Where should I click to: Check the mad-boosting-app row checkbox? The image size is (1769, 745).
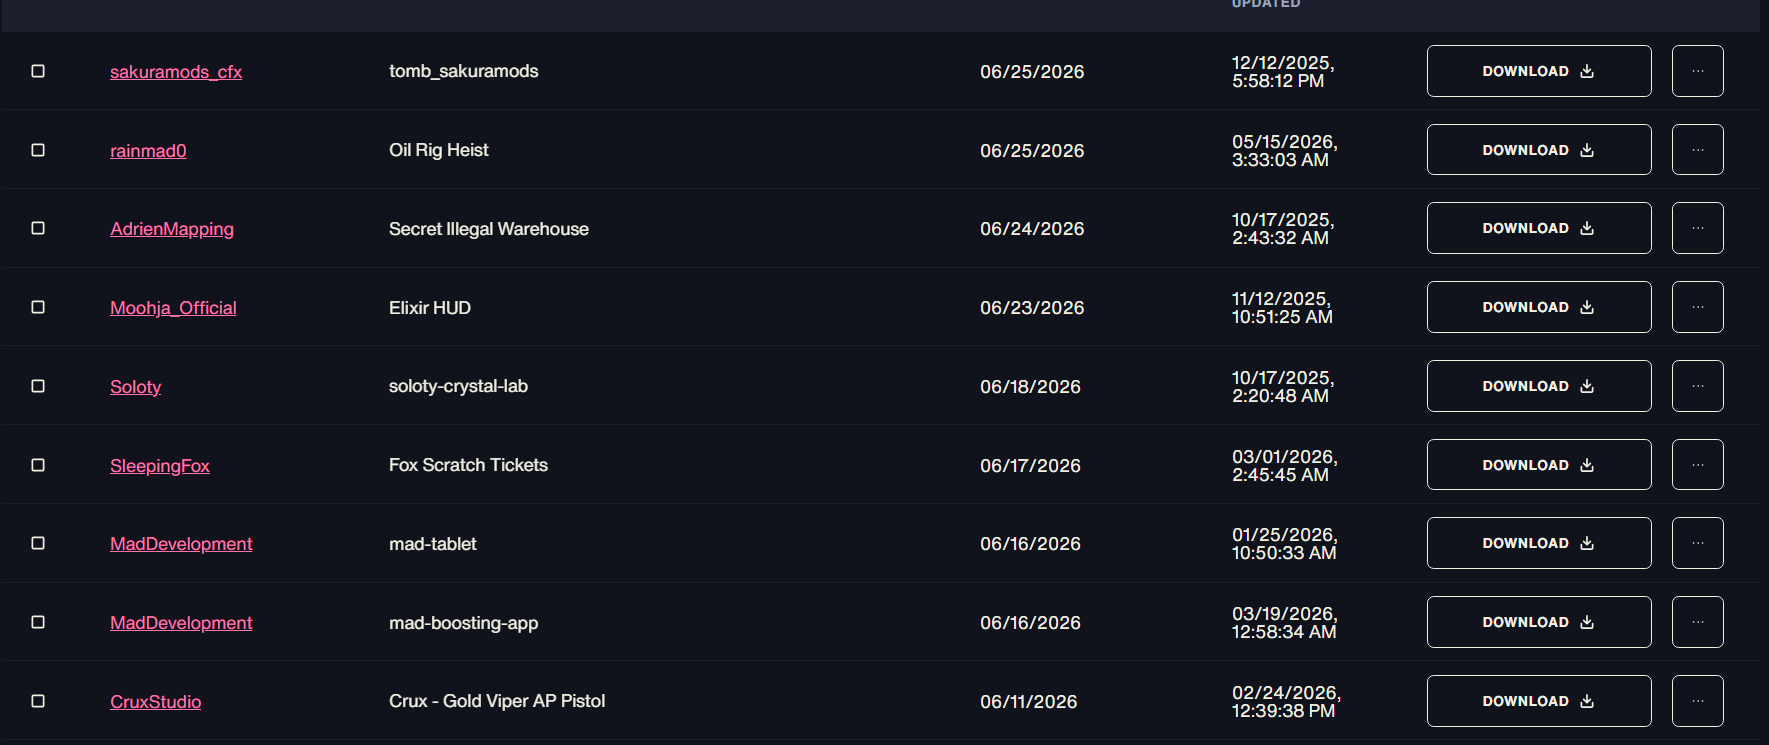38,622
